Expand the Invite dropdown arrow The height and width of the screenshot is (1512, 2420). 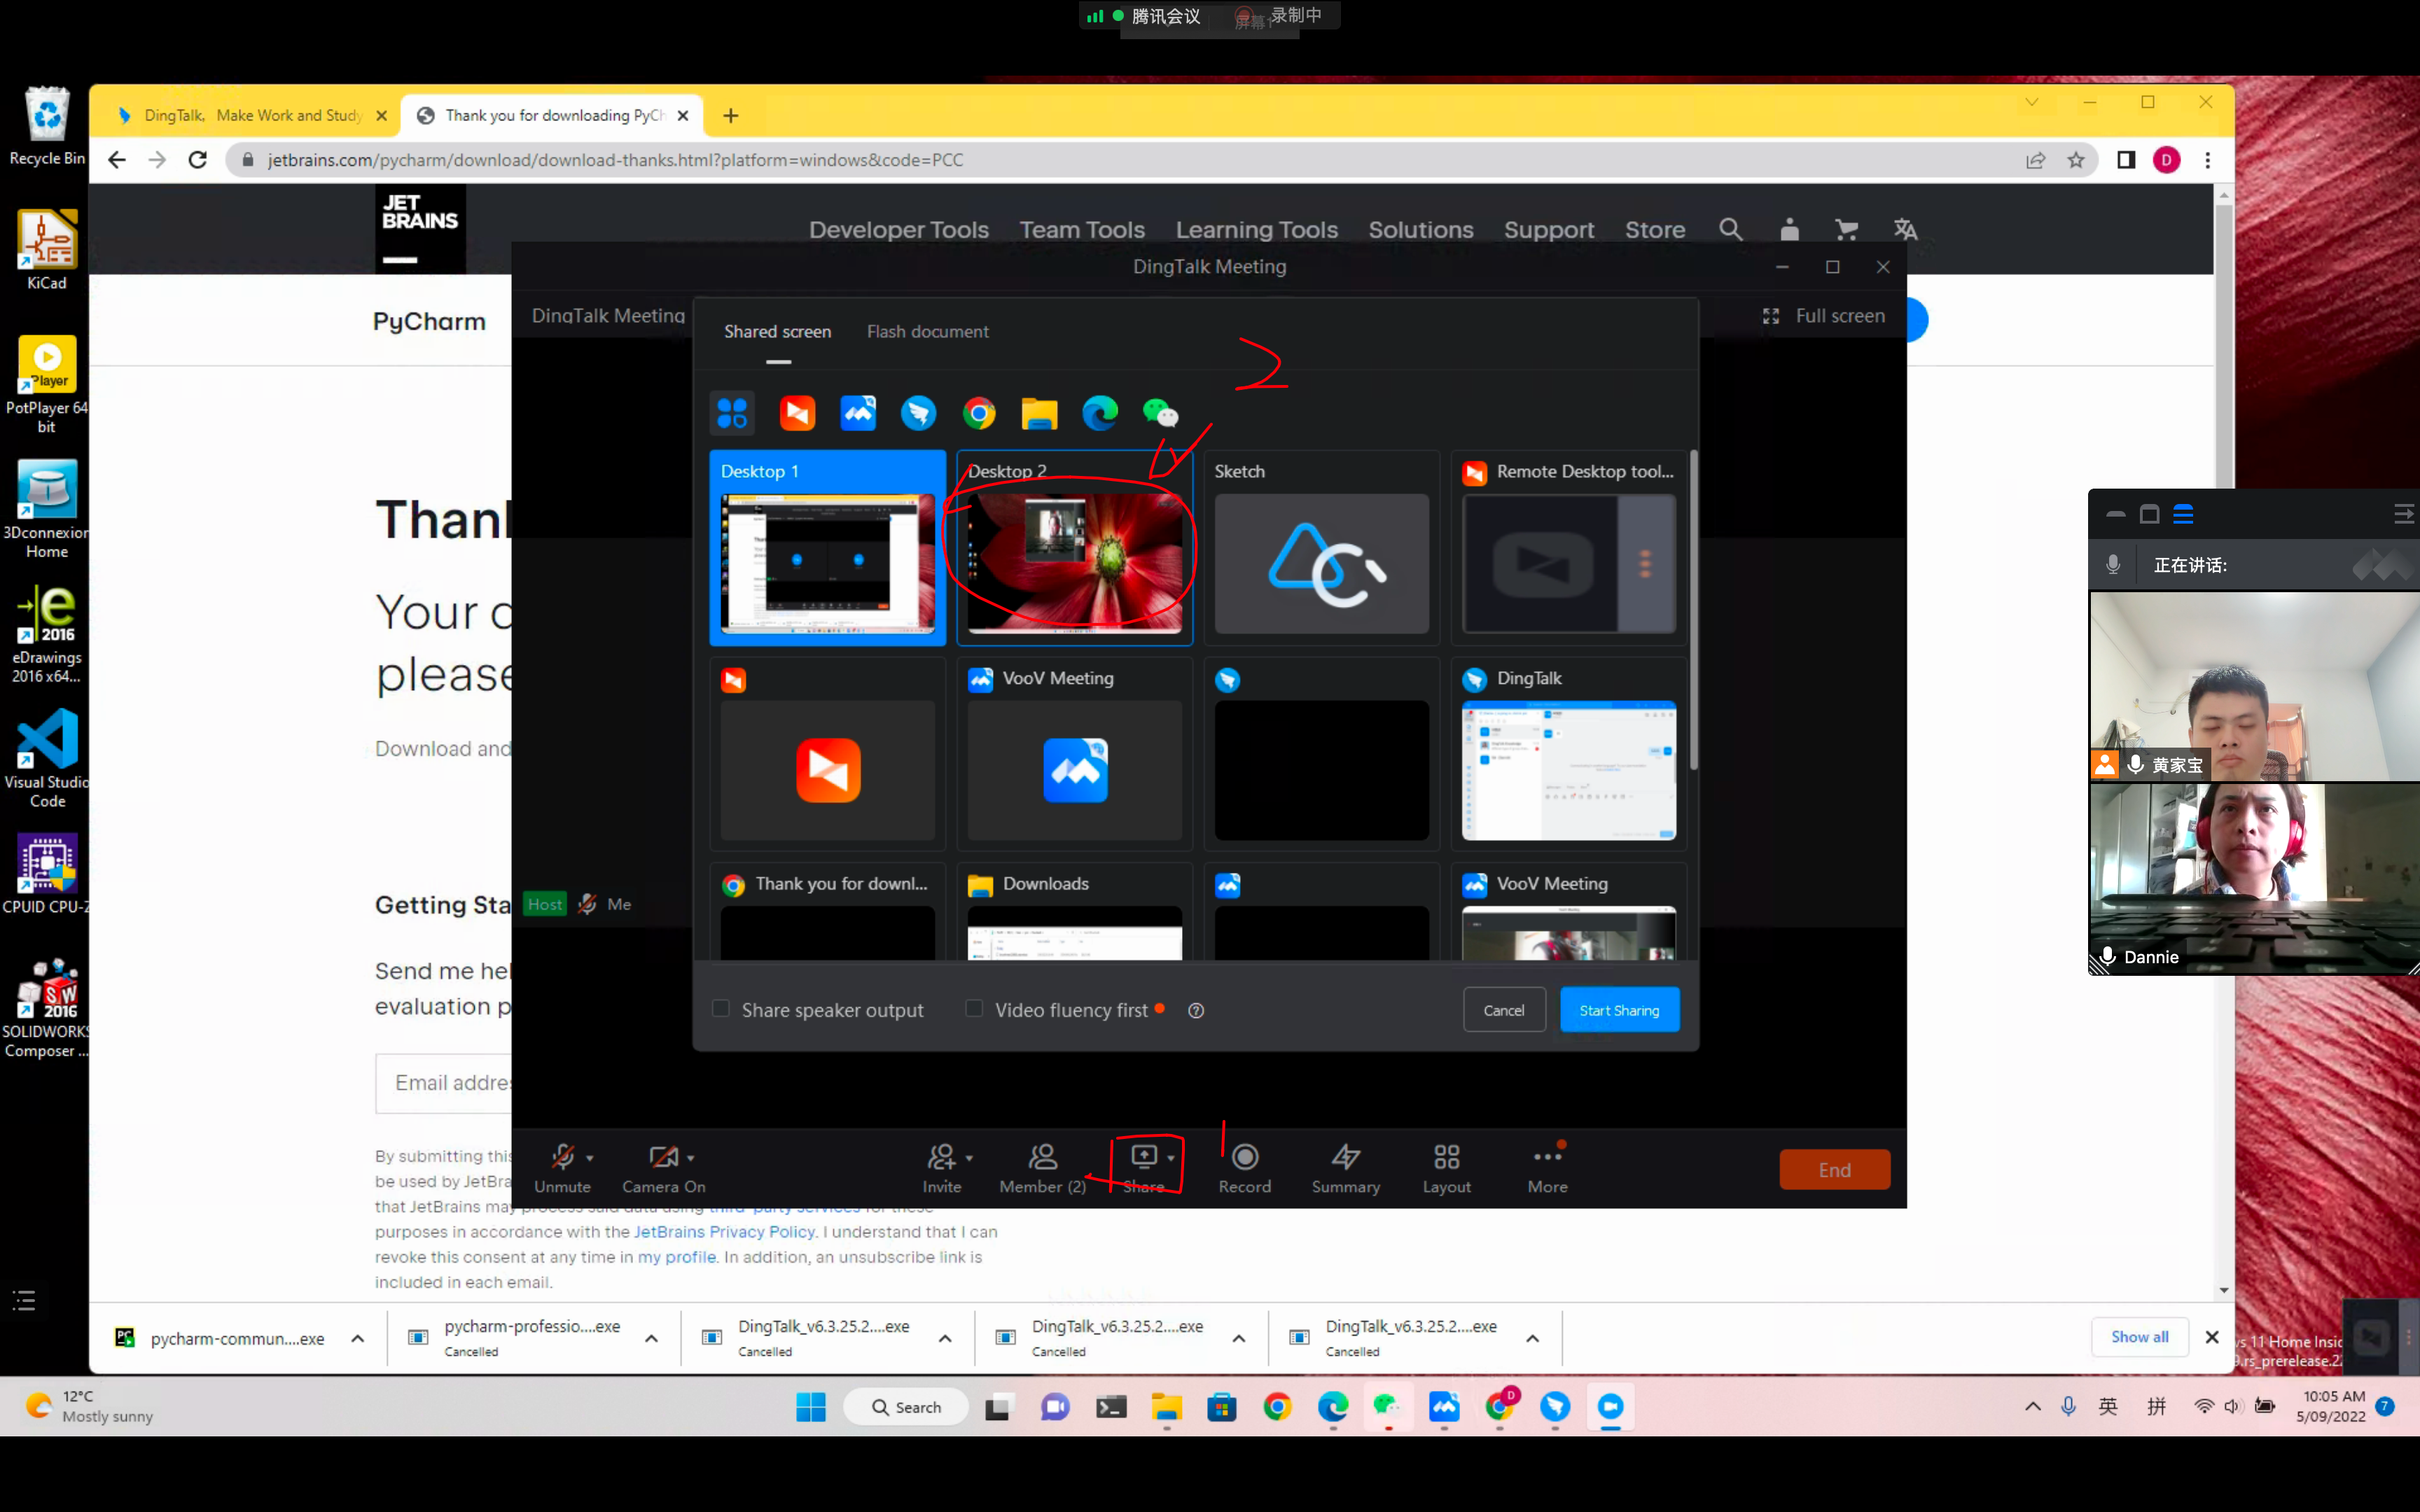click(969, 1158)
